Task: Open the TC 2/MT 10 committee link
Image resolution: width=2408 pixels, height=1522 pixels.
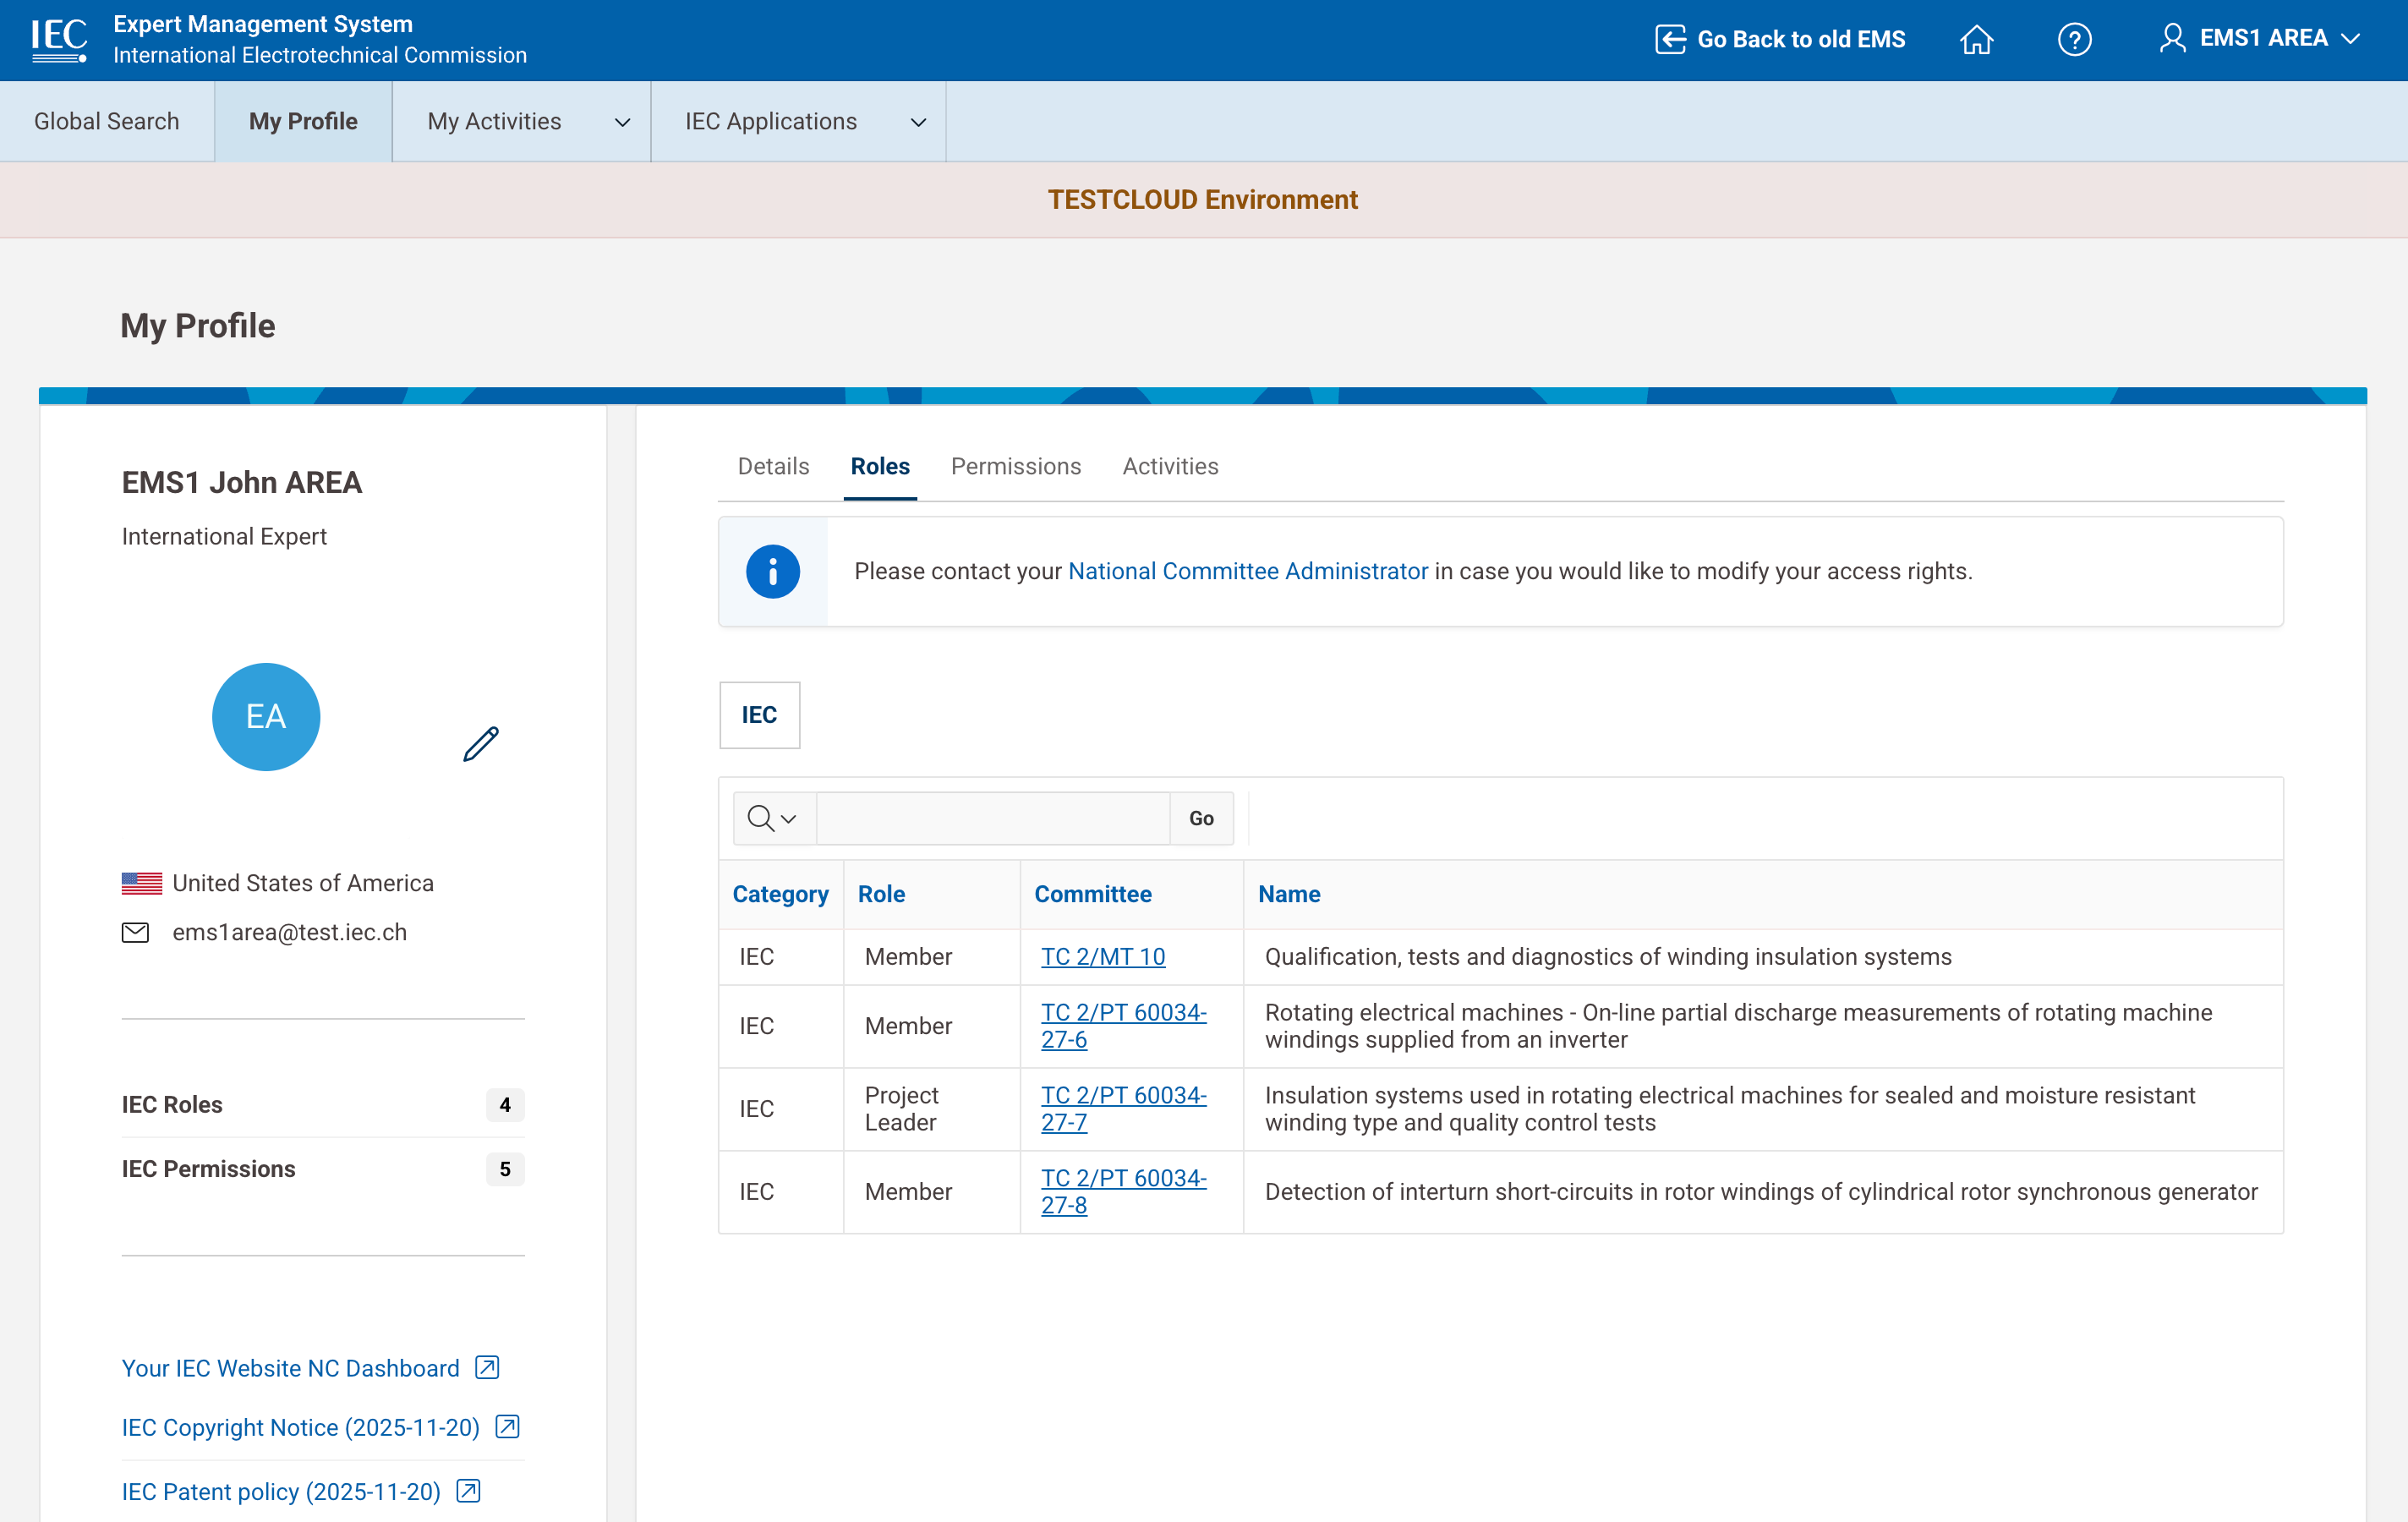Action: (1103, 956)
